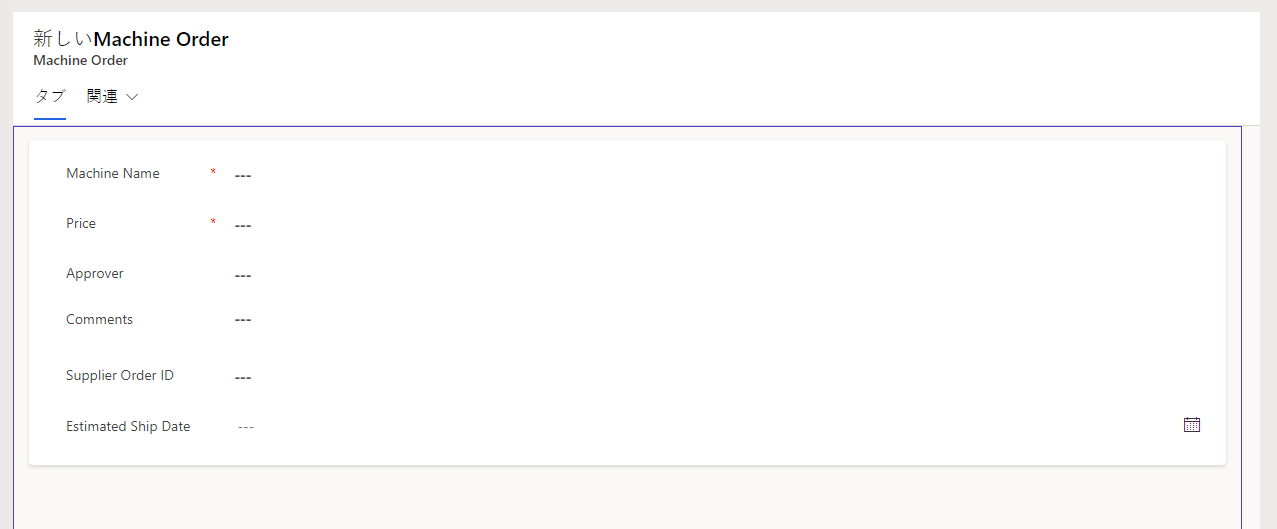Open the 関連 related menu
The image size is (1277, 529).
tap(103, 97)
